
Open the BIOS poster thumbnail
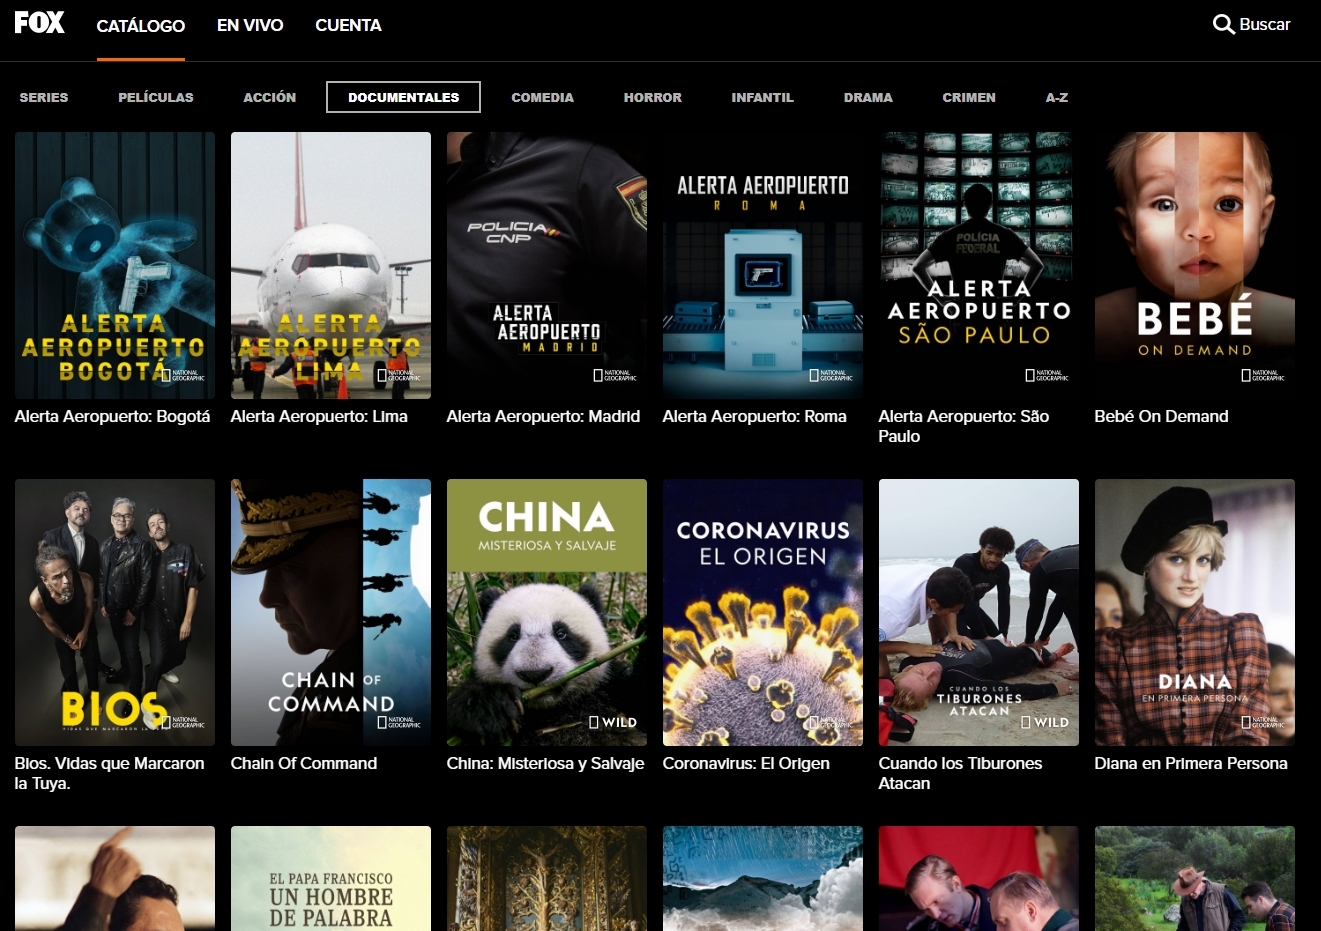pos(115,612)
